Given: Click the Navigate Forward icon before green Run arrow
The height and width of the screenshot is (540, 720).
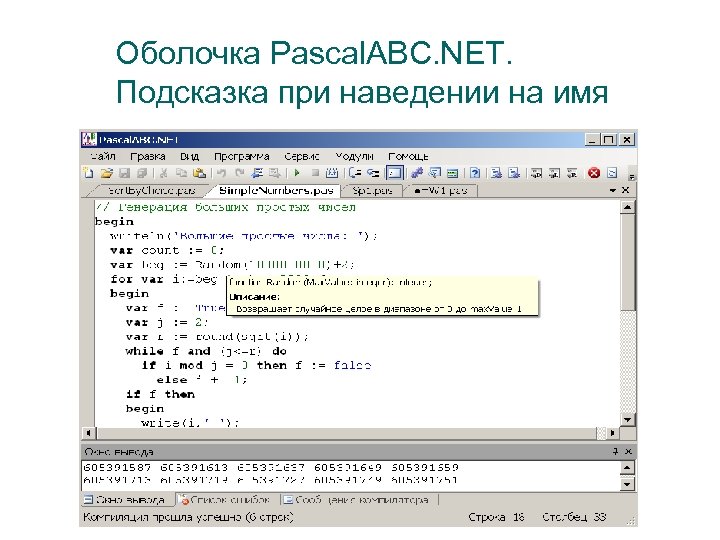Looking at the screenshot, I should (275, 173).
